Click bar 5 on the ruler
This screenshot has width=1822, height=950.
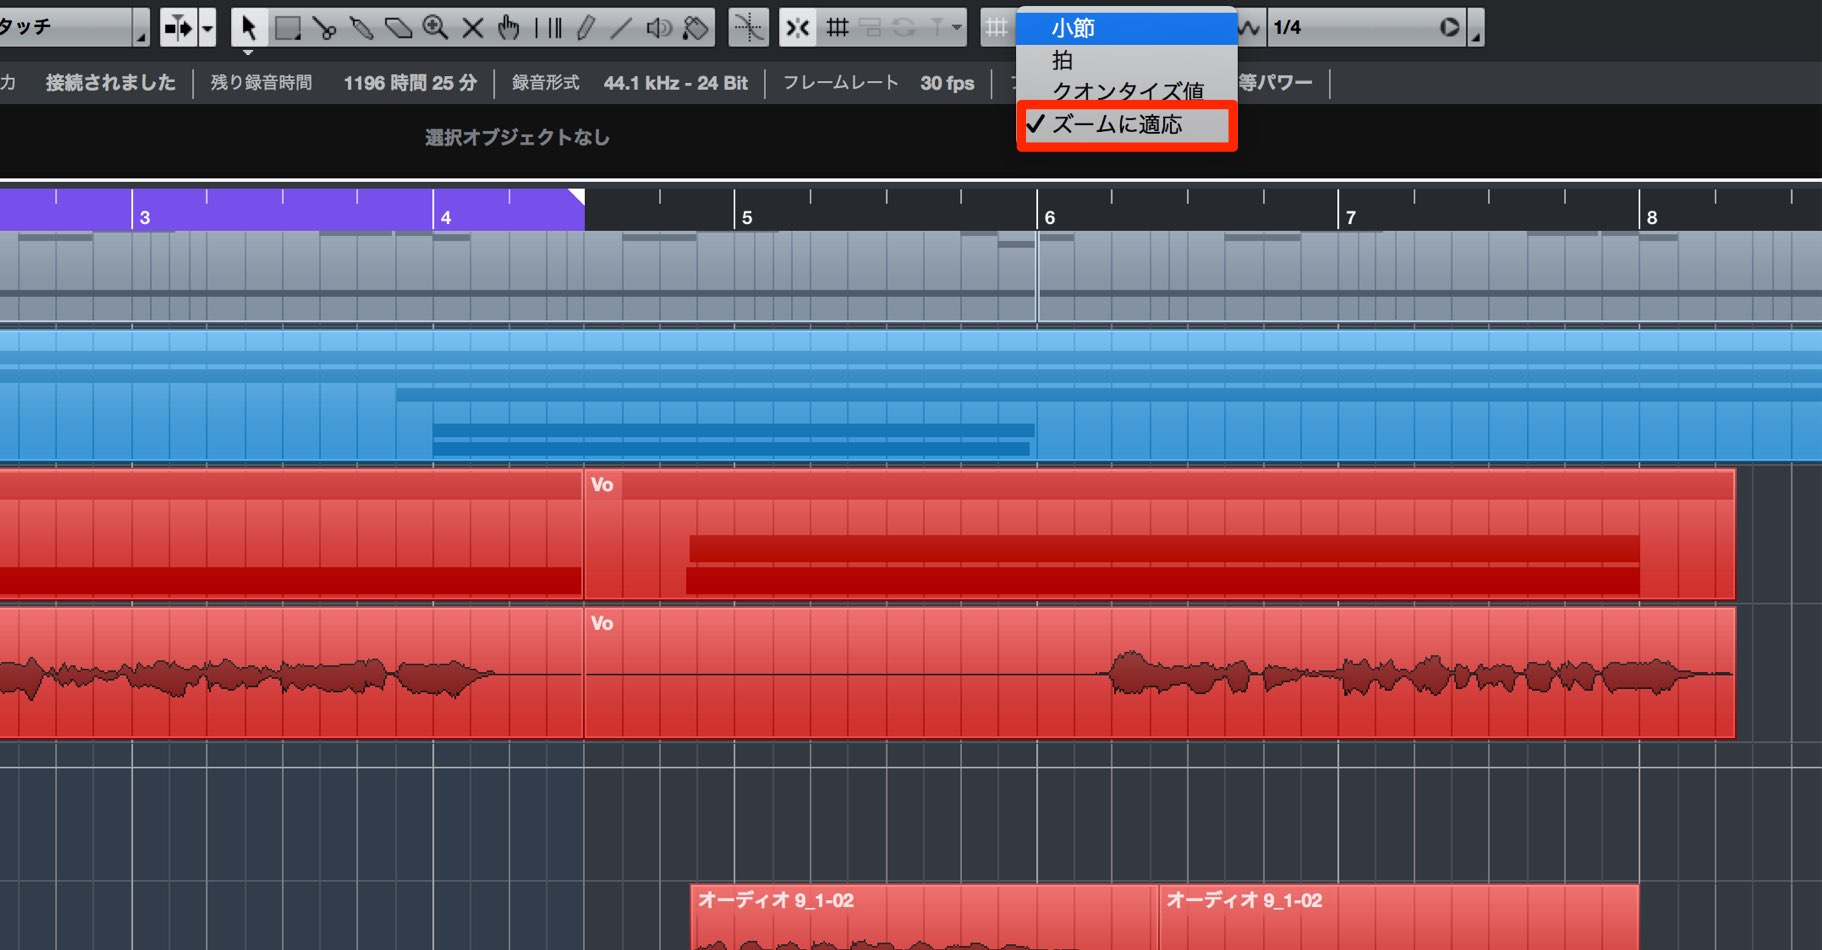coord(746,217)
